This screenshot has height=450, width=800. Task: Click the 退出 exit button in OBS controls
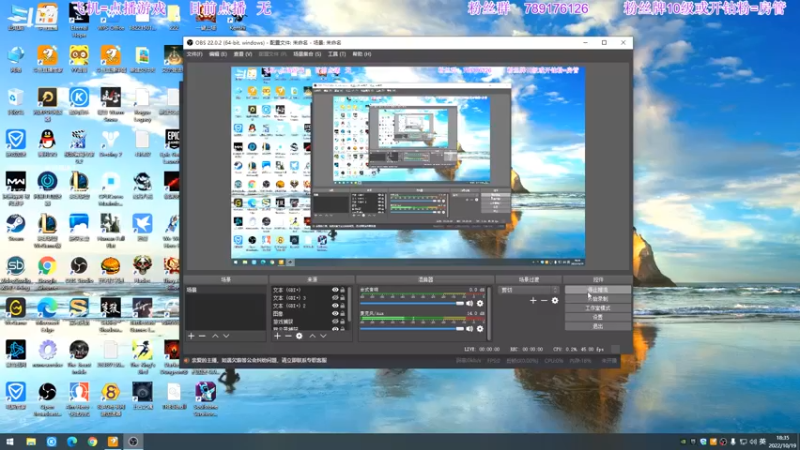click(x=597, y=327)
